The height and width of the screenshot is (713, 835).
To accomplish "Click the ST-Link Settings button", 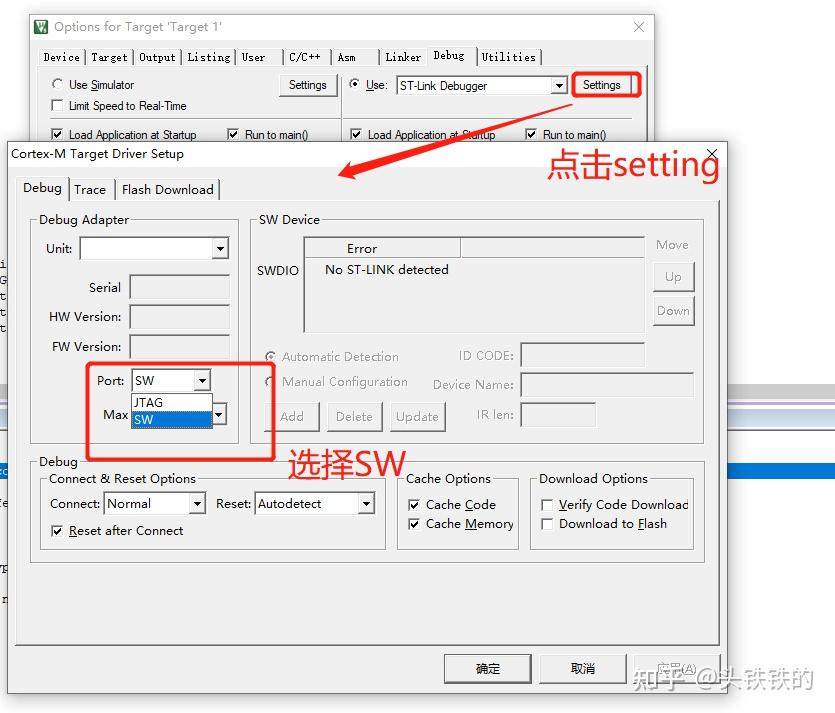I will tap(602, 85).
